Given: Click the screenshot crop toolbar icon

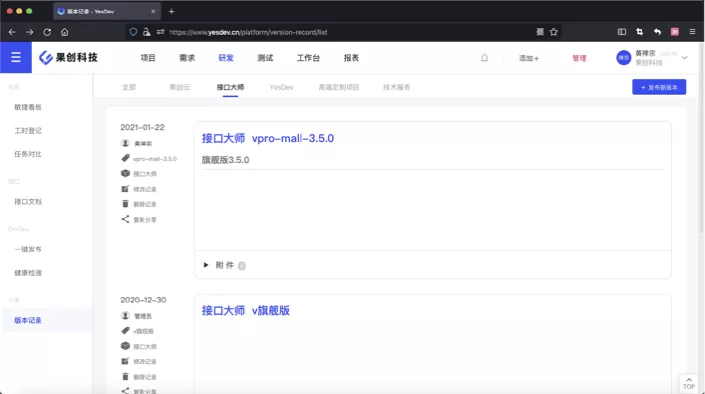Looking at the screenshot, I should point(639,31).
